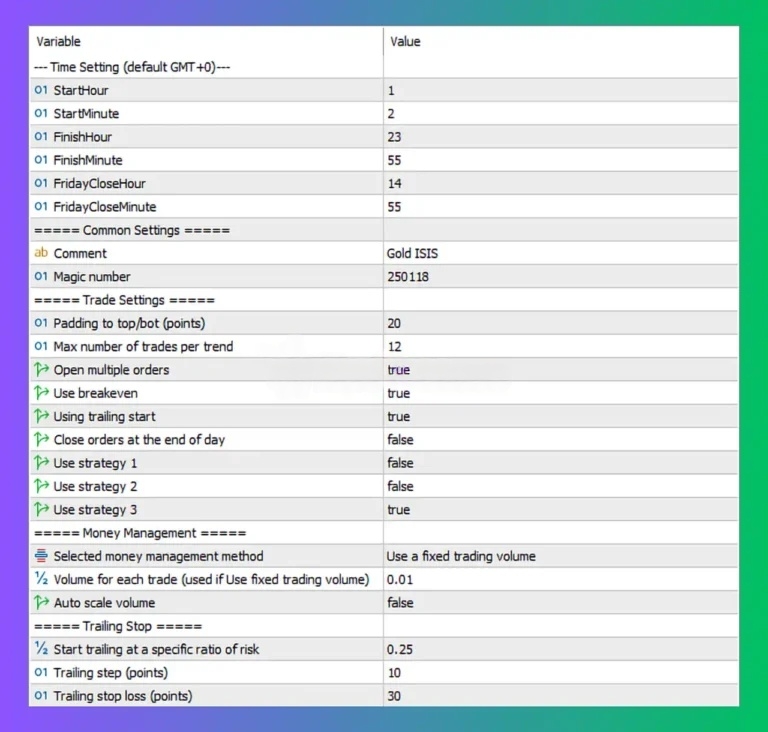Toggle the Use strategy 3 true value
Image resolution: width=768 pixels, height=732 pixels.
click(398, 510)
